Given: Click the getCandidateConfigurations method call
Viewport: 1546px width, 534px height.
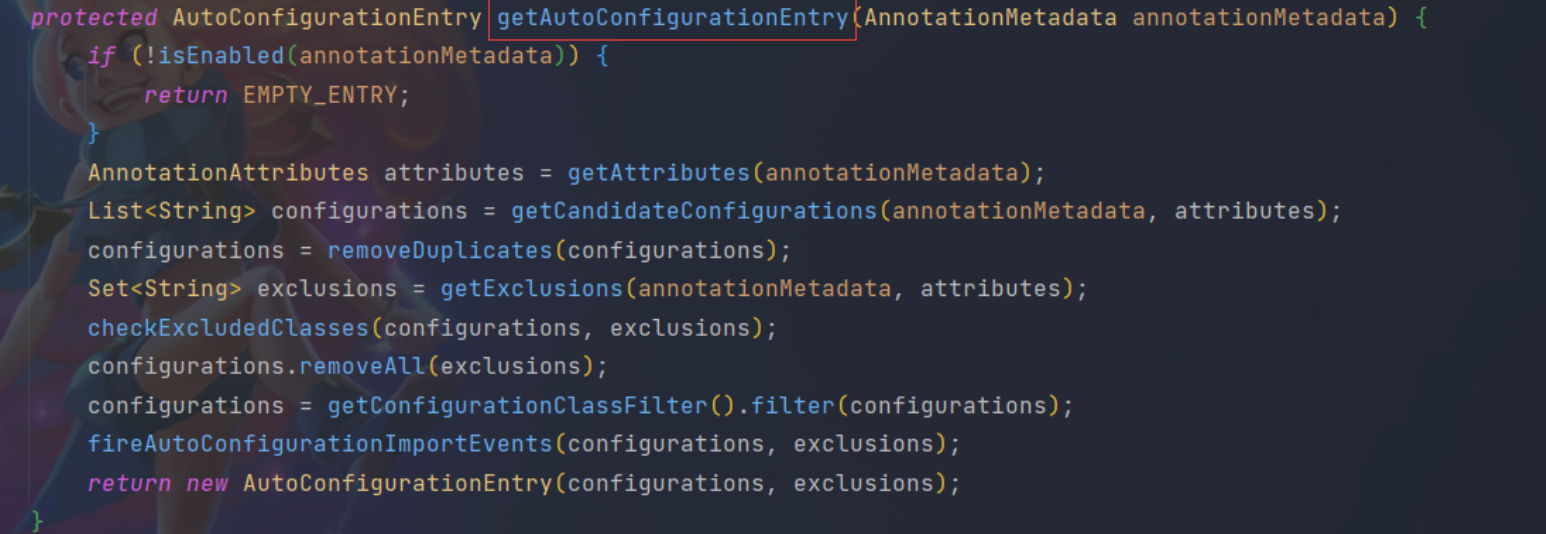Looking at the screenshot, I should point(694,211).
